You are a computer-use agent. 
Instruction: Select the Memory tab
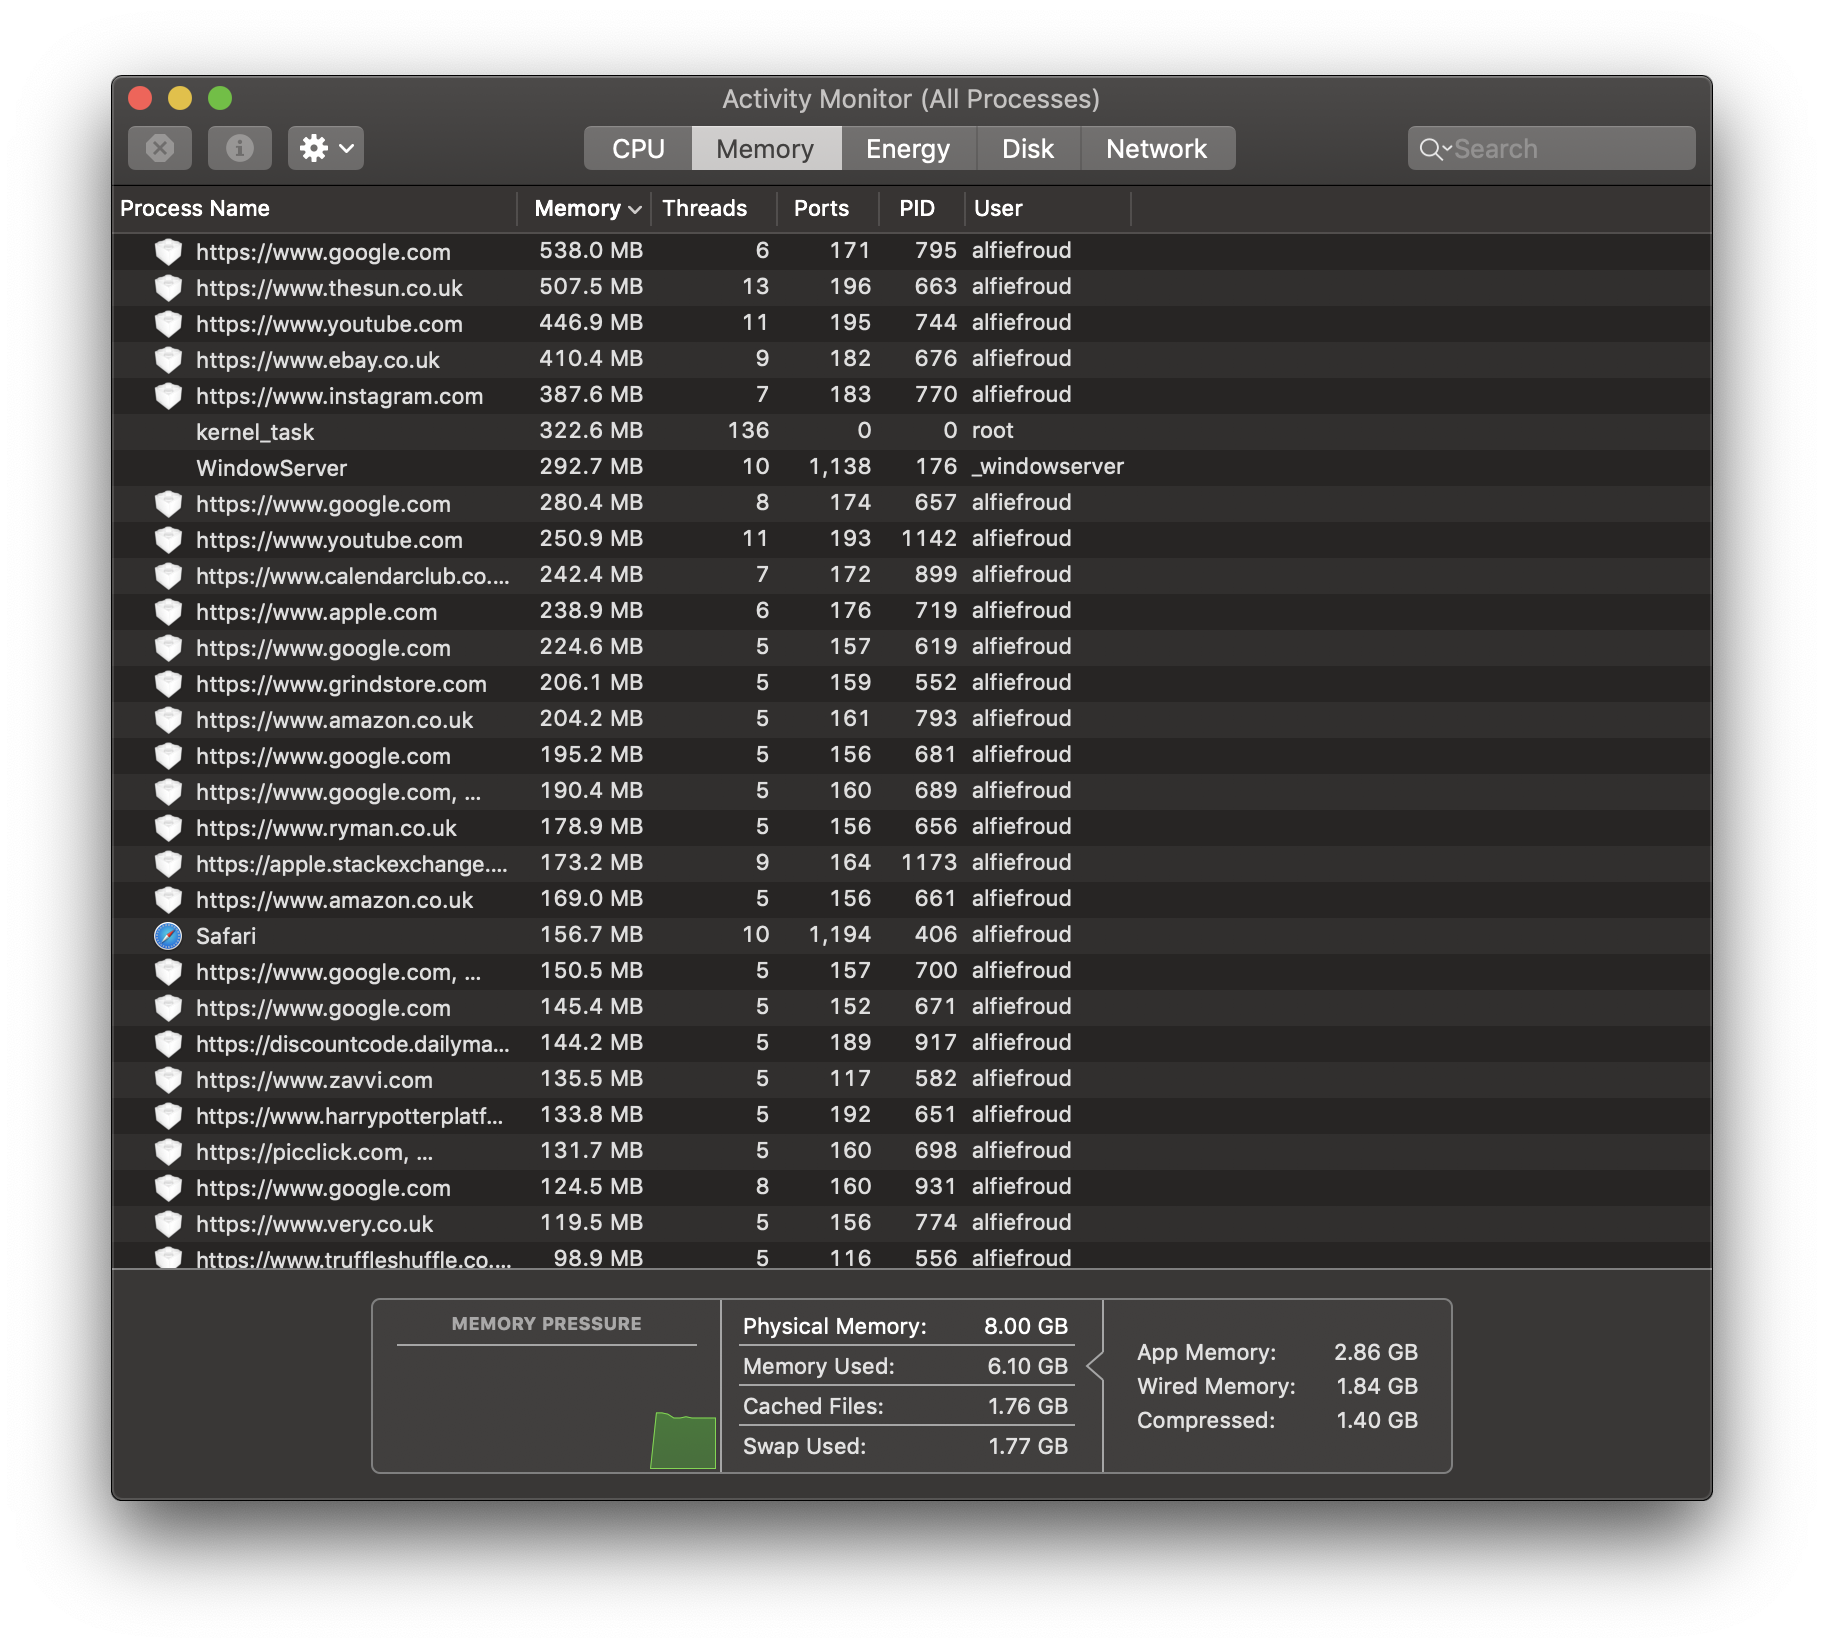pos(765,148)
